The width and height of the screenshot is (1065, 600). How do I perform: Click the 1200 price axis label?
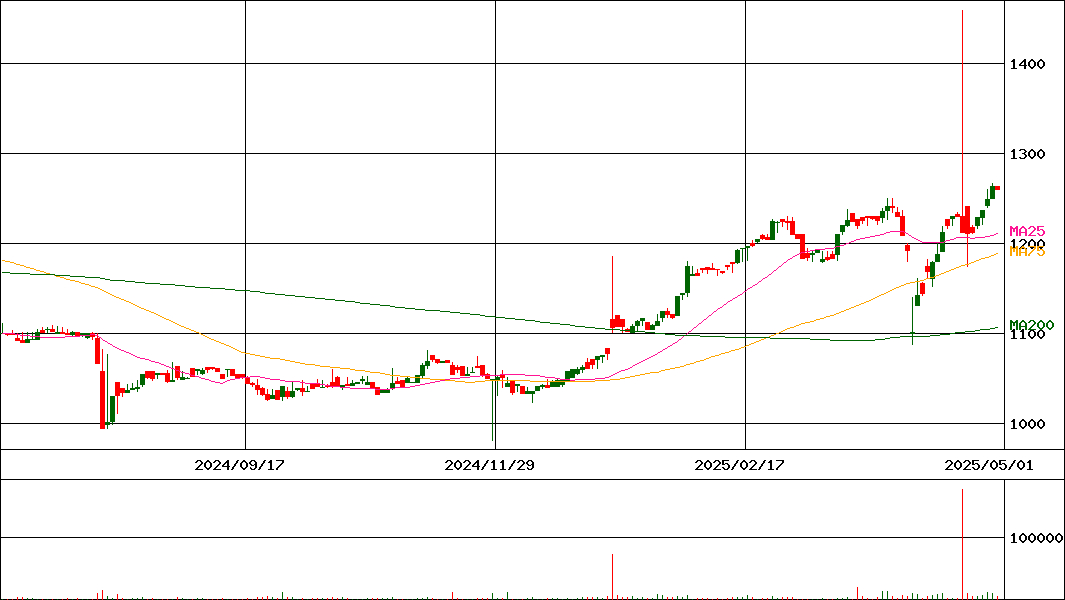[x=1028, y=243]
